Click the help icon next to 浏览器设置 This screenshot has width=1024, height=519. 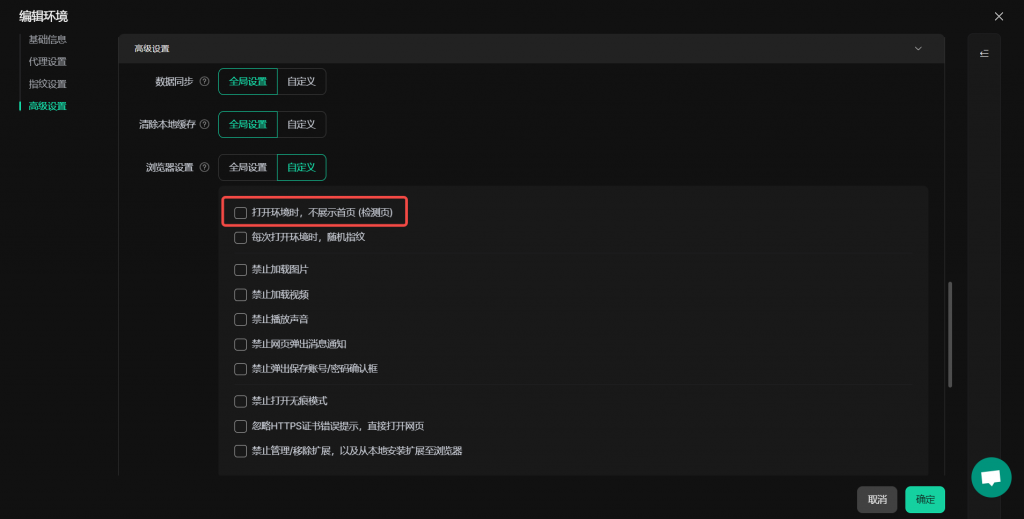(205, 168)
